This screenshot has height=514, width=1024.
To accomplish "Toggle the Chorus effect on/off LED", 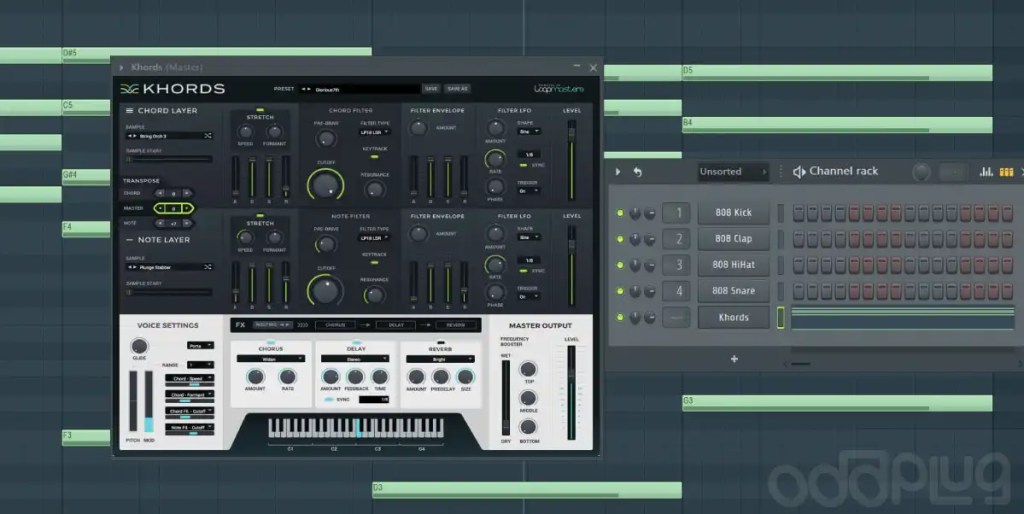I will 271,342.
